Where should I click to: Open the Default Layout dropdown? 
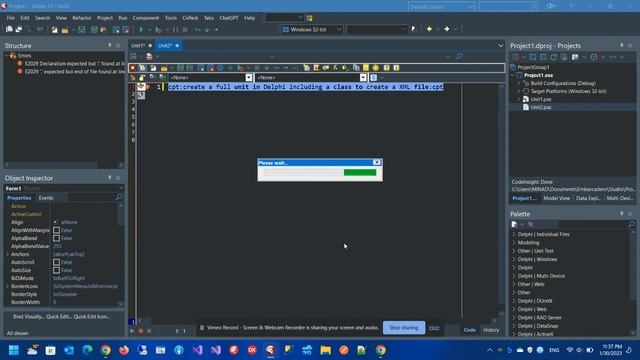pos(470,7)
